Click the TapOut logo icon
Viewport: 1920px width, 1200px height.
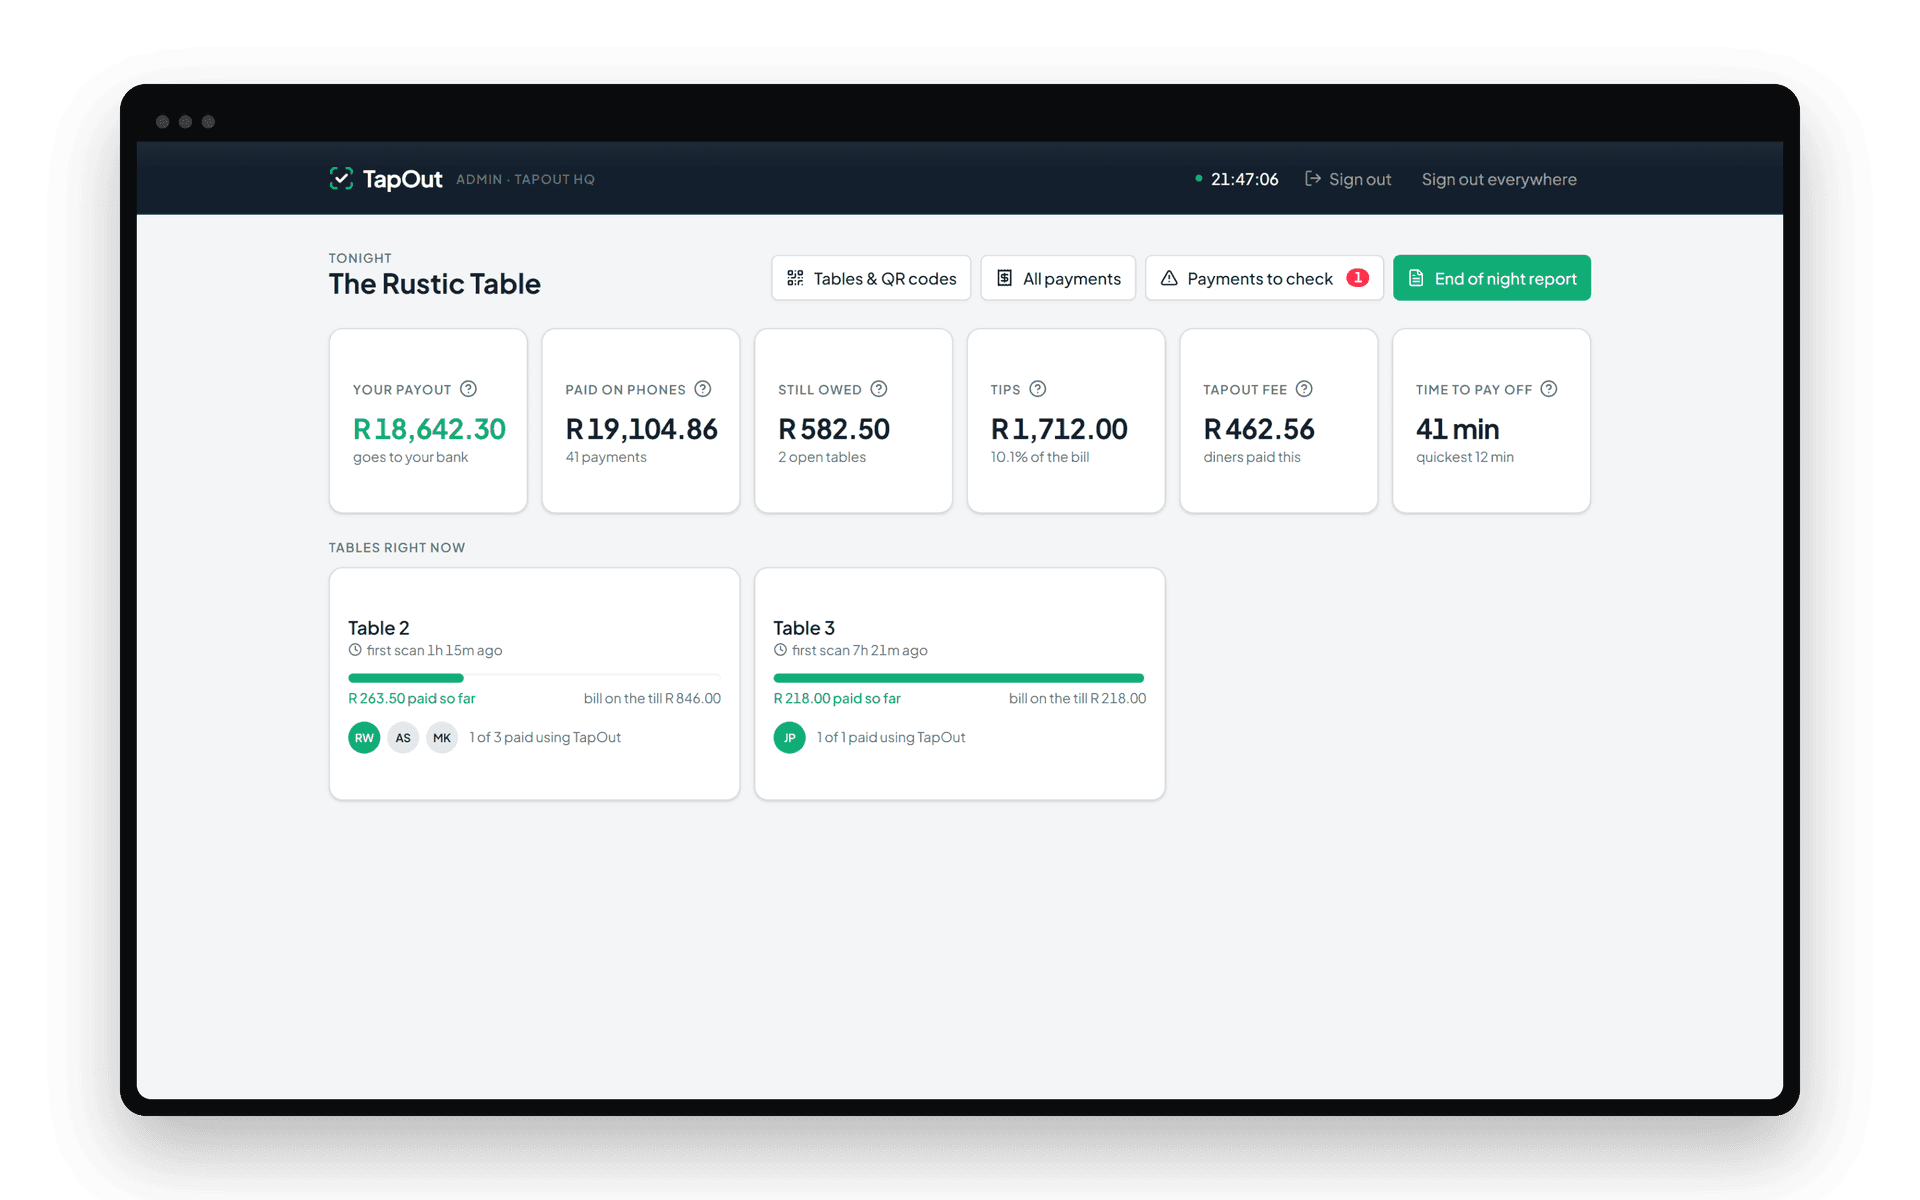(341, 179)
